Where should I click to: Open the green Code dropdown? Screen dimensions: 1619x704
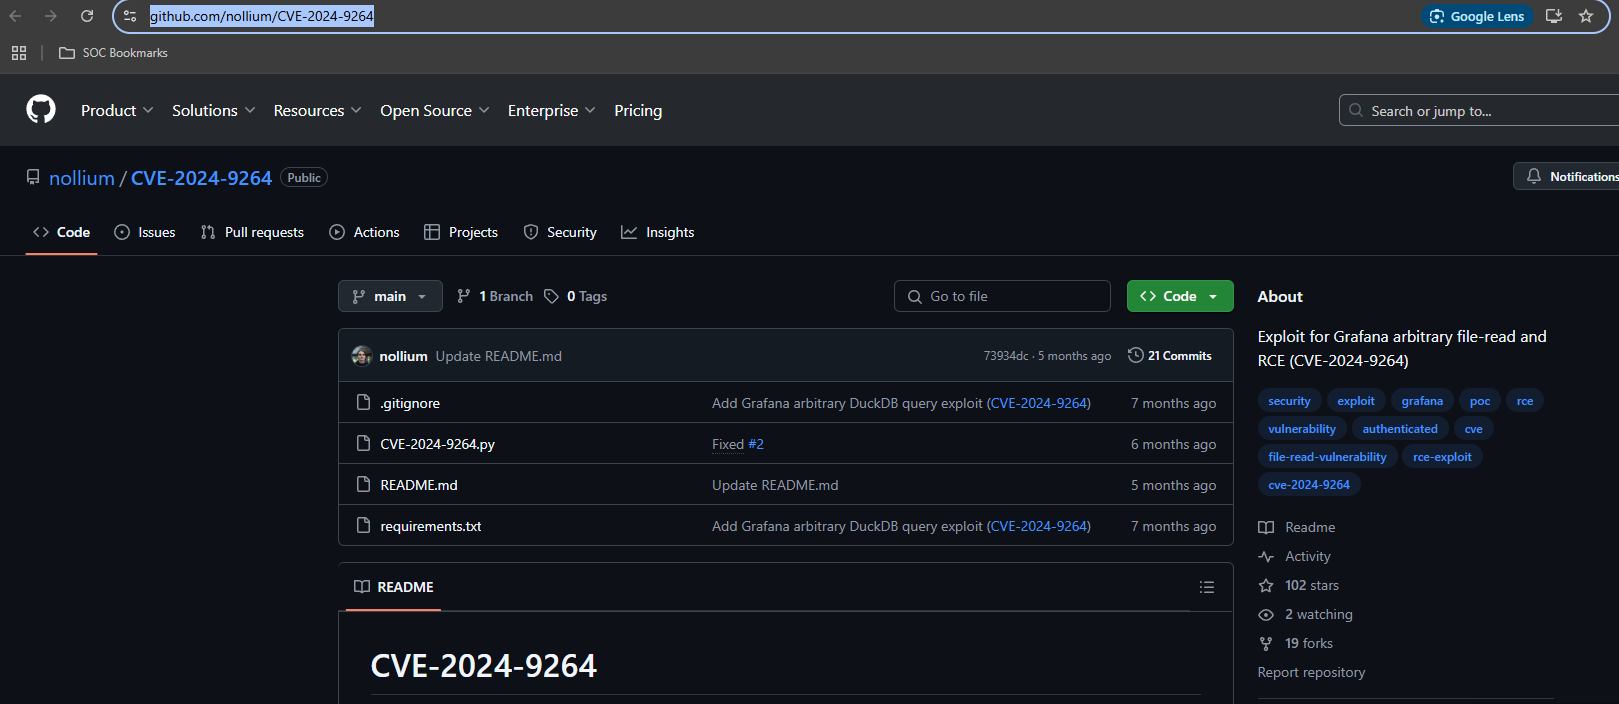[1179, 296]
